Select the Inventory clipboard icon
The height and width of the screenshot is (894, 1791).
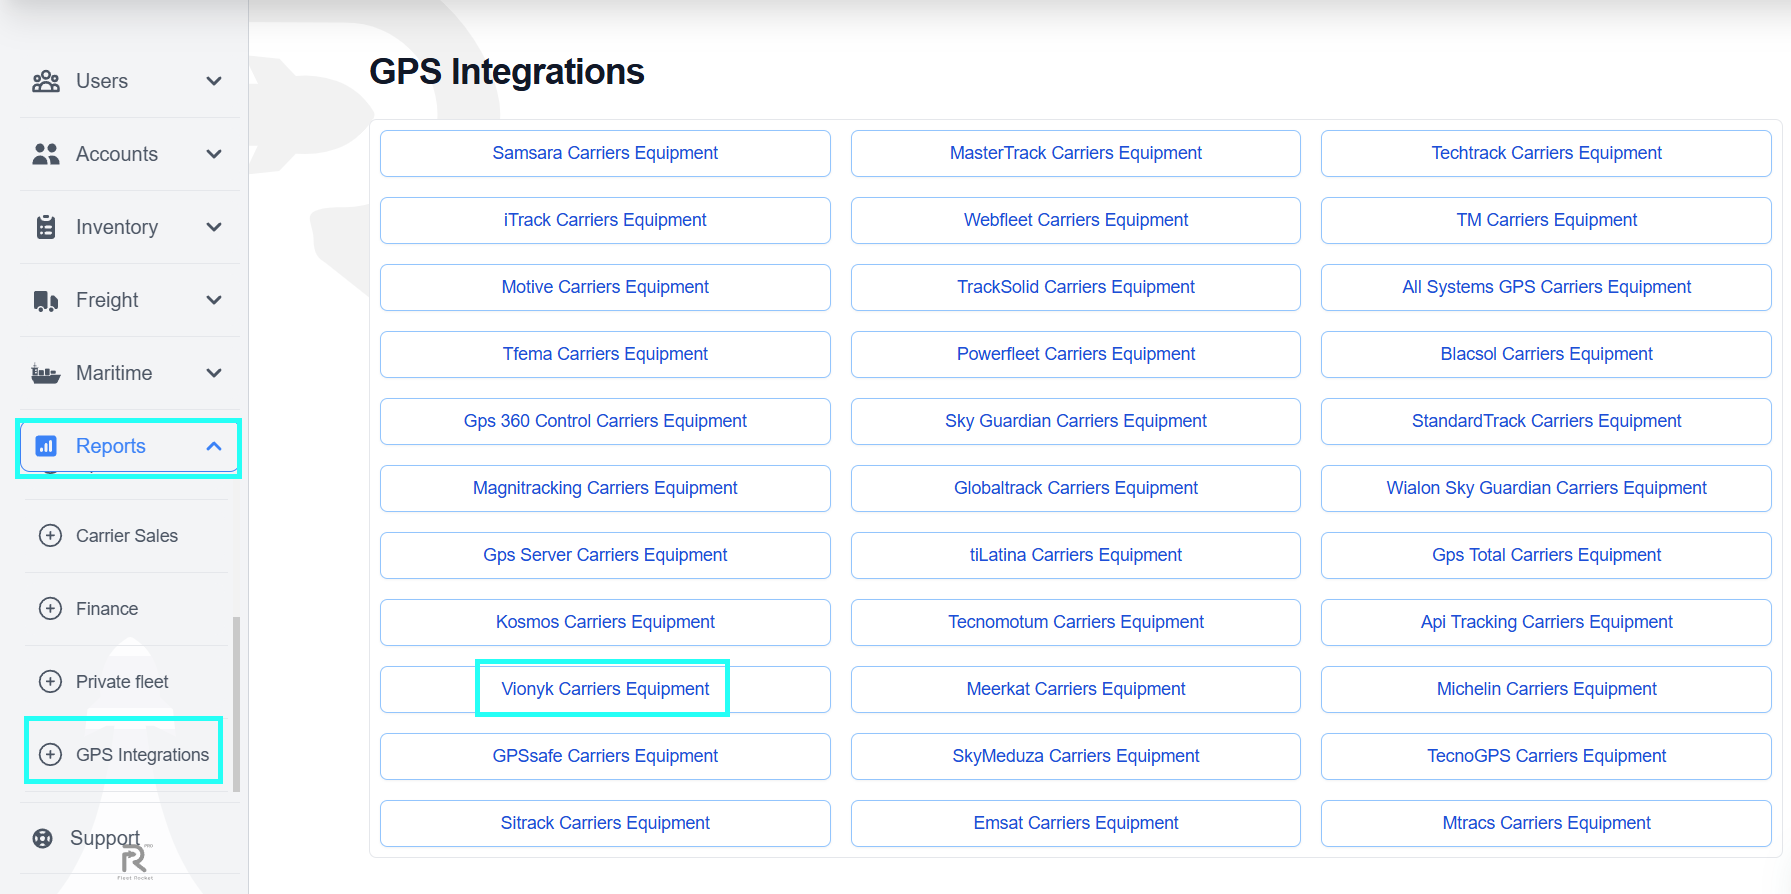click(46, 227)
